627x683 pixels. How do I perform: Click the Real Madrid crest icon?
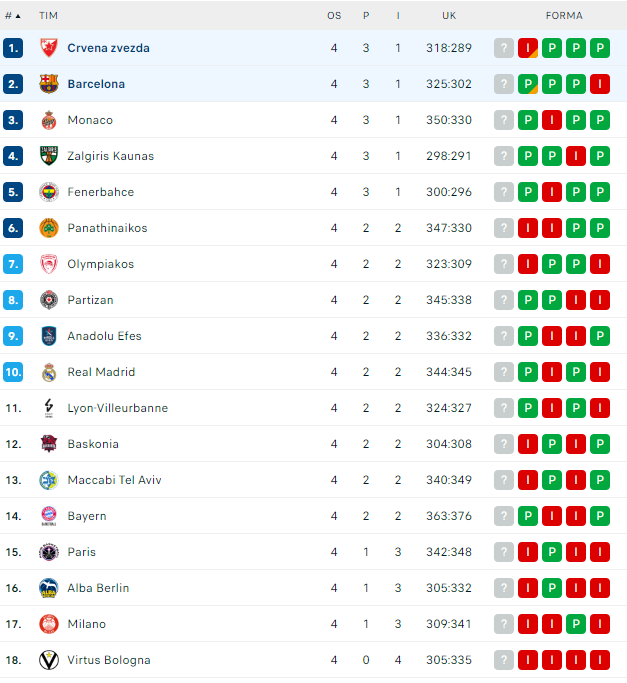[49, 372]
